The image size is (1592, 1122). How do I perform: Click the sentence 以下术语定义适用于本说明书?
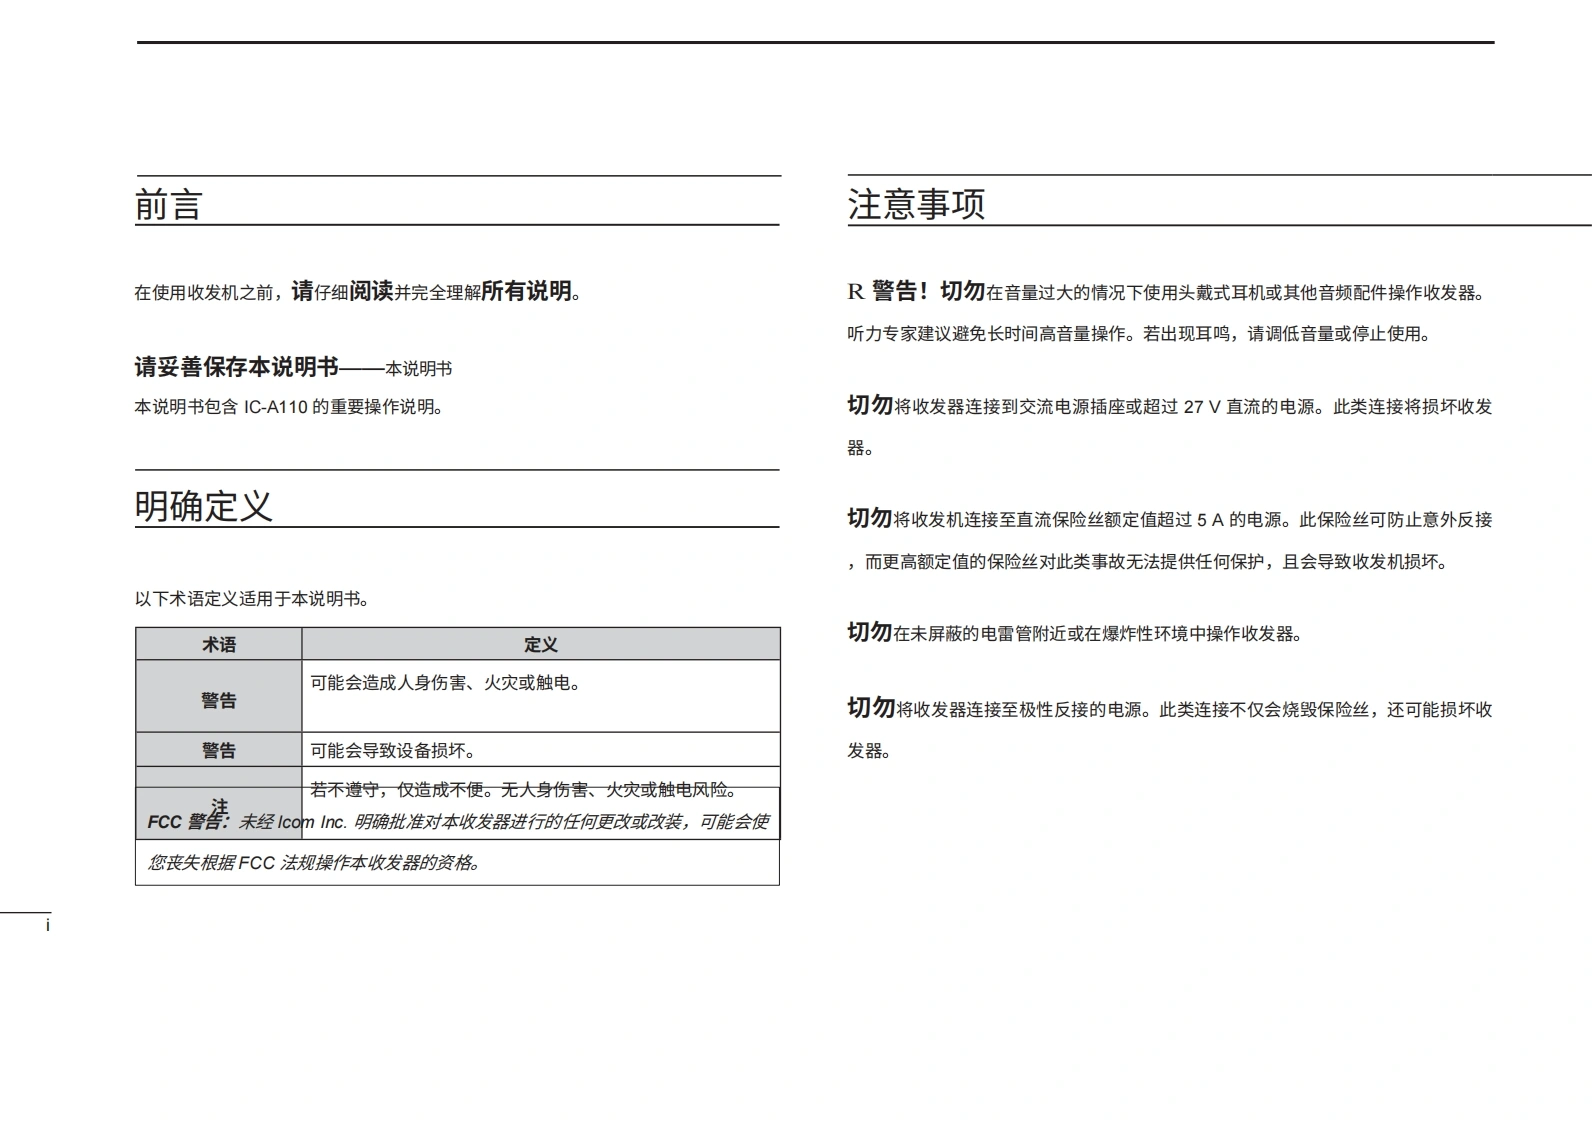point(252,599)
